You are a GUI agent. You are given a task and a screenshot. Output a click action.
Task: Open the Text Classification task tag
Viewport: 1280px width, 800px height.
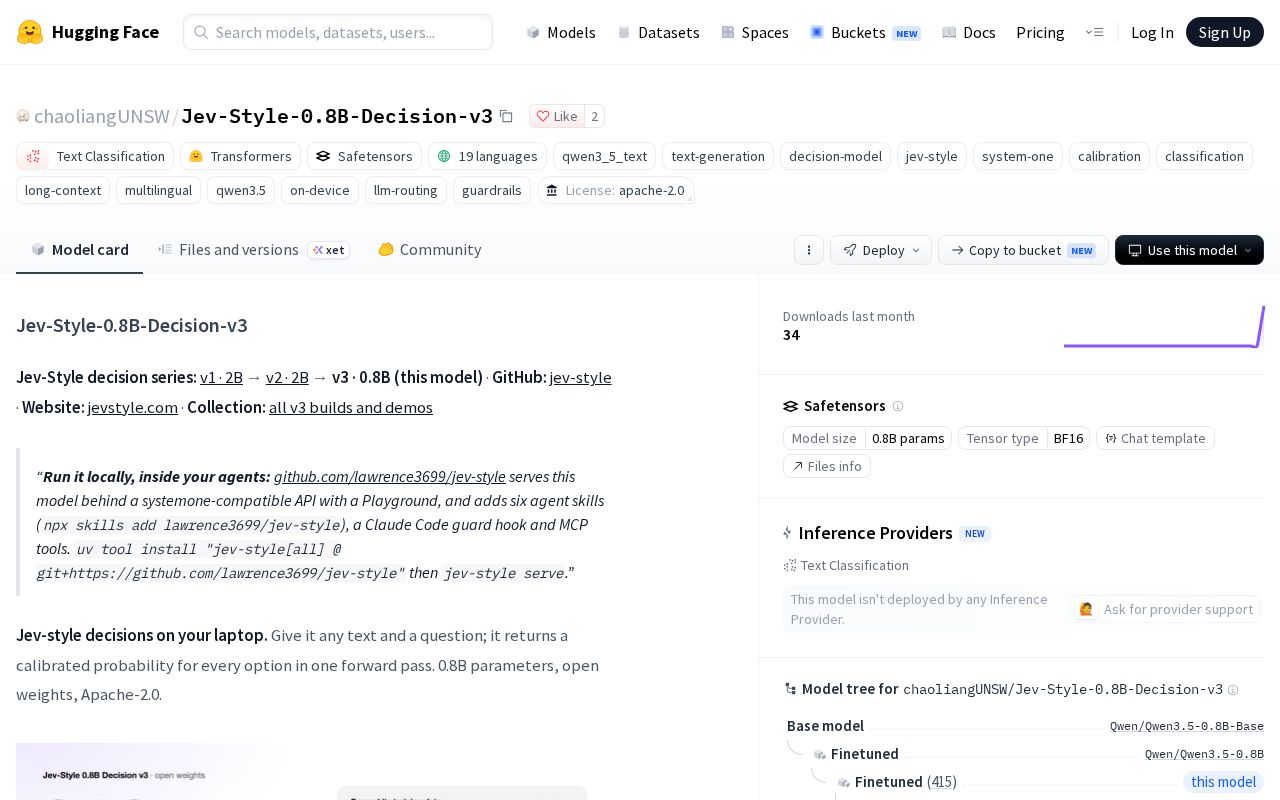coord(95,156)
